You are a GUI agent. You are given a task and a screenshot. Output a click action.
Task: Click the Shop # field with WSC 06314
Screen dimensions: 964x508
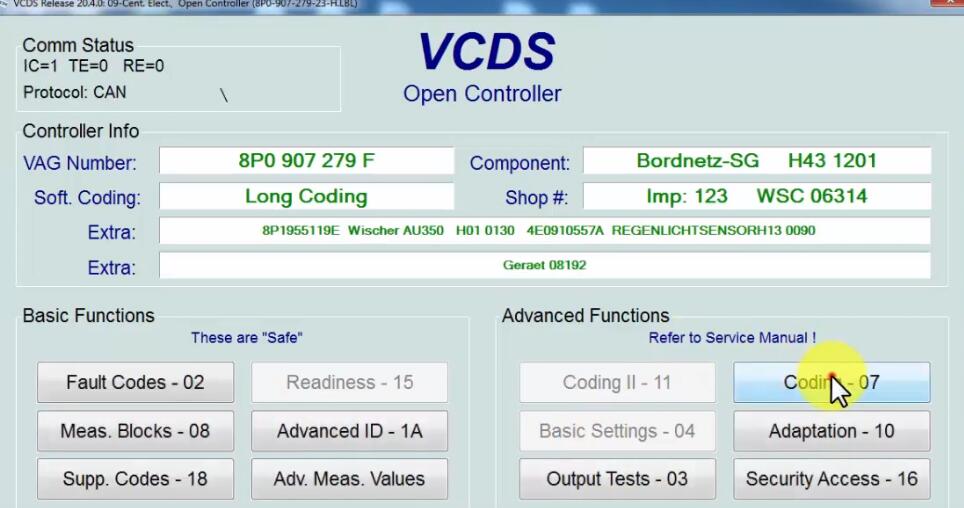pyautogui.click(x=757, y=196)
